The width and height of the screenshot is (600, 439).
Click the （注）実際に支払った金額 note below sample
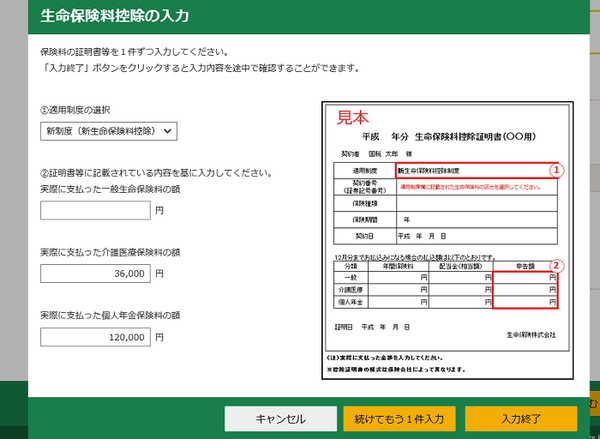(385, 358)
